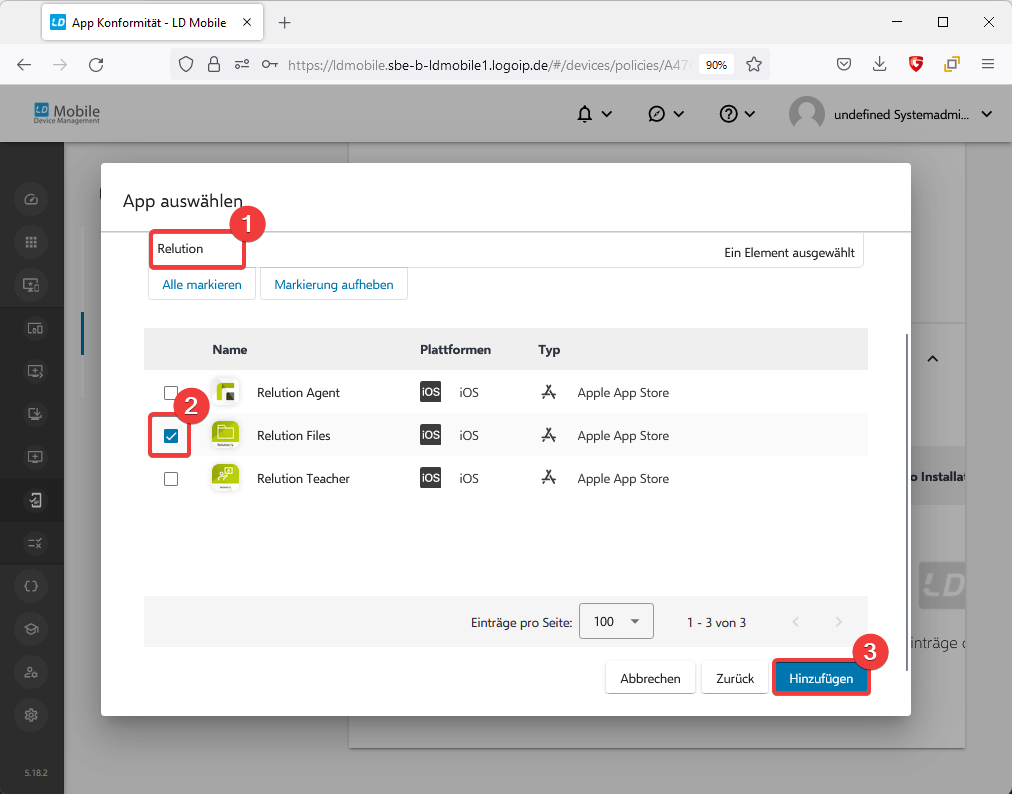Switch to App Konformität browser tab
Image resolution: width=1012 pixels, height=794 pixels.
tap(152, 23)
